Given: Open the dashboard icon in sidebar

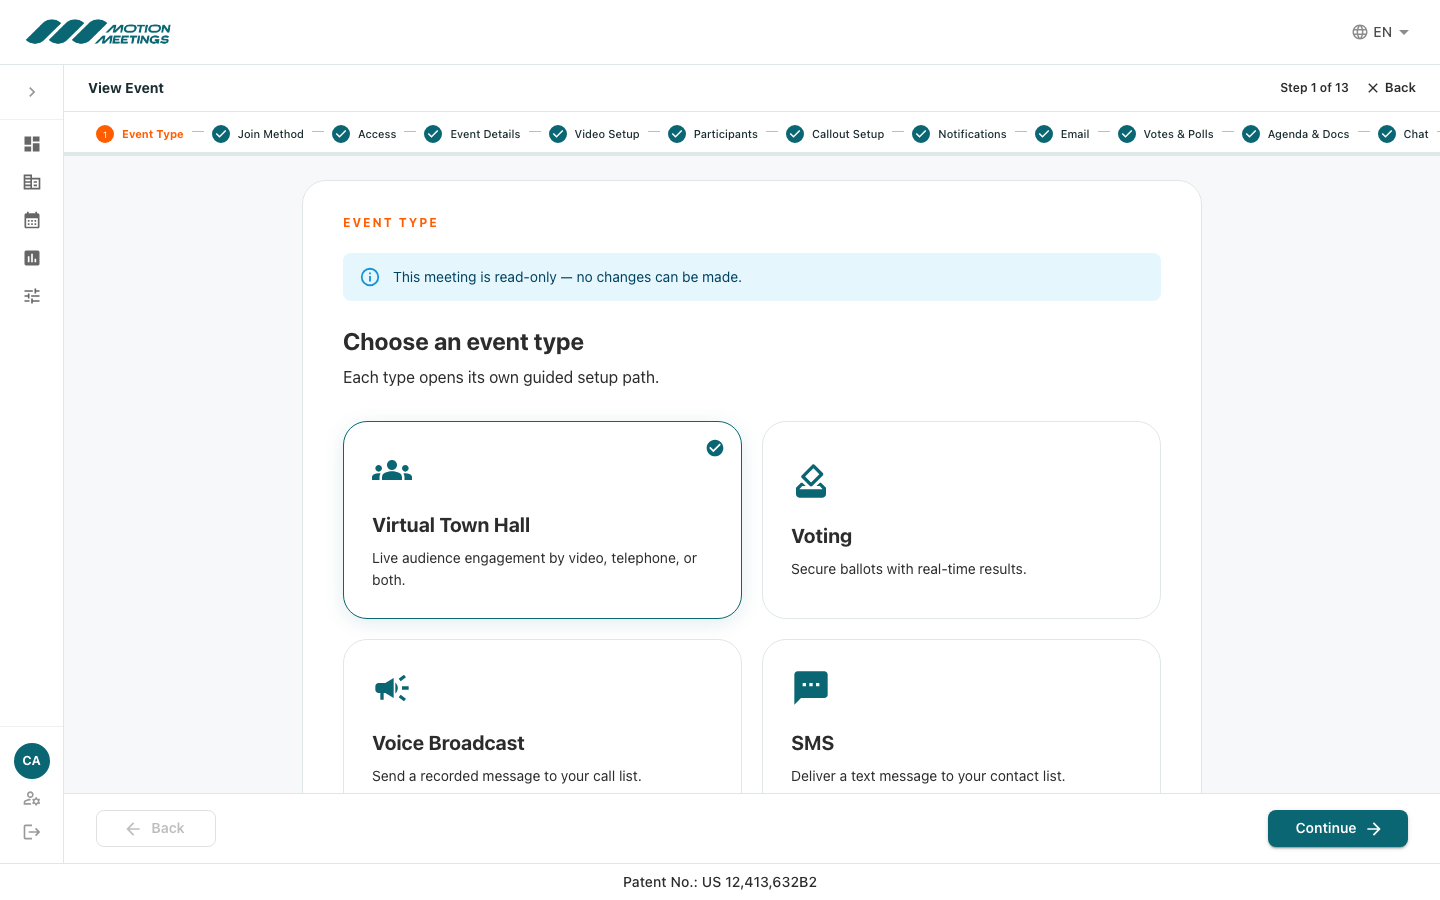Looking at the screenshot, I should click(x=32, y=144).
